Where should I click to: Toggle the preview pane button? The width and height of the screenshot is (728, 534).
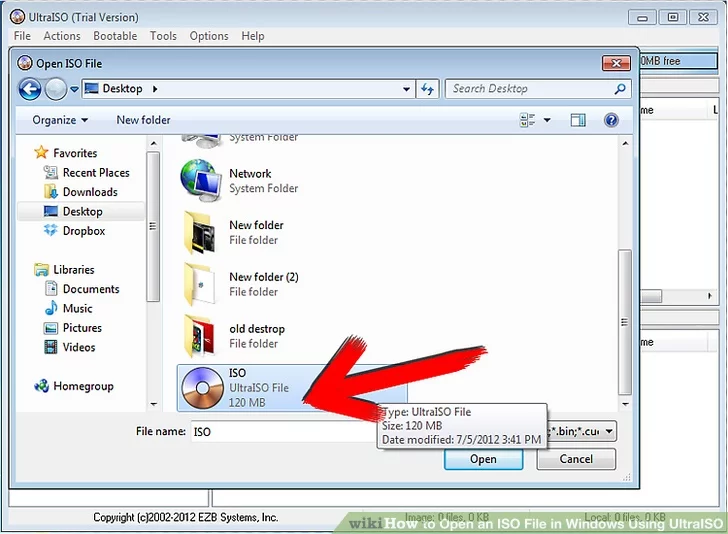578,120
